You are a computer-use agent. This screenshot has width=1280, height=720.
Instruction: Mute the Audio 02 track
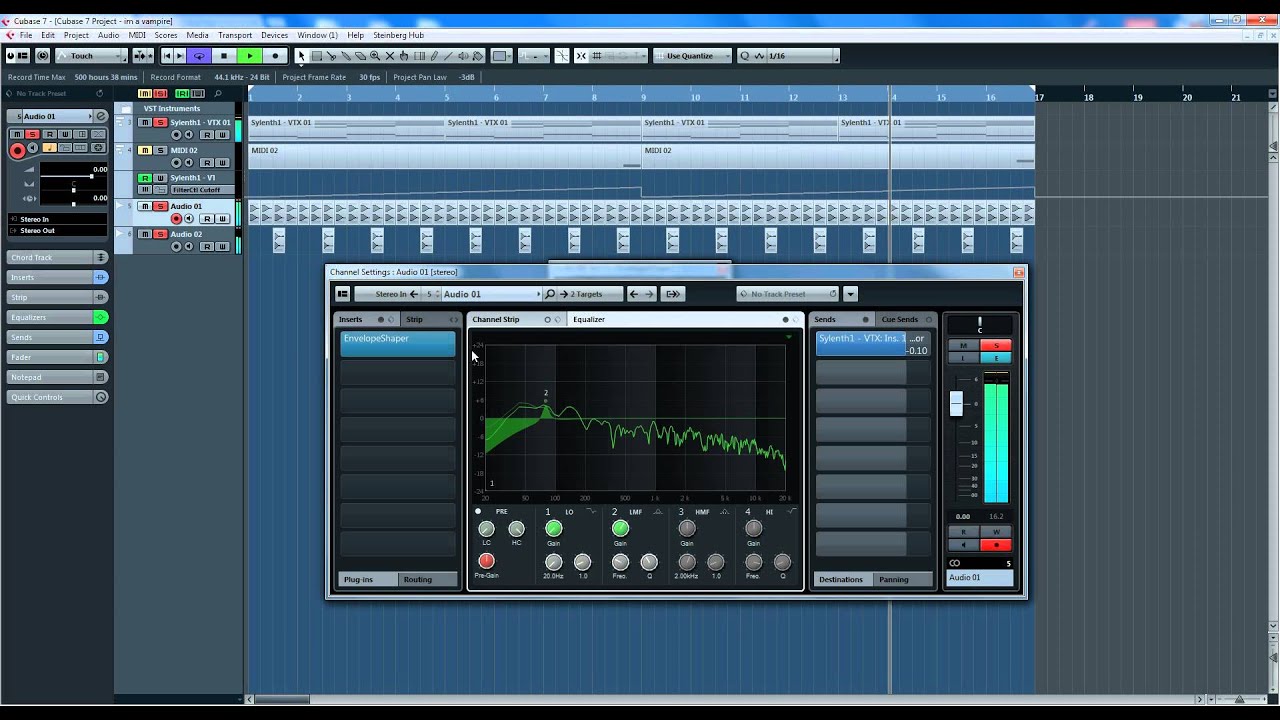pos(144,235)
